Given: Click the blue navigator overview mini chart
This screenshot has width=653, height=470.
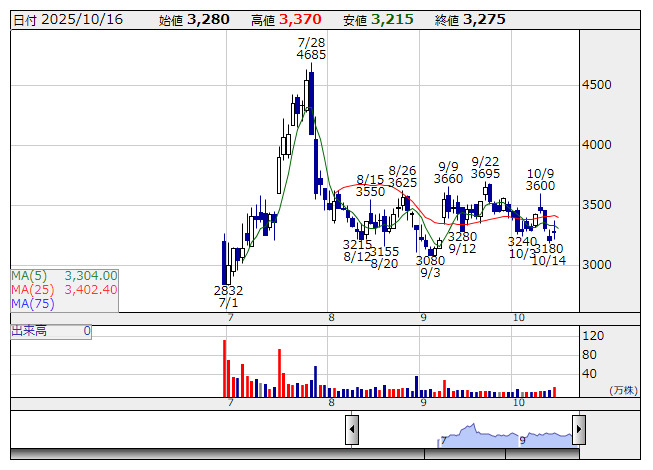Looking at the screenshot, I should coord(505,435).
